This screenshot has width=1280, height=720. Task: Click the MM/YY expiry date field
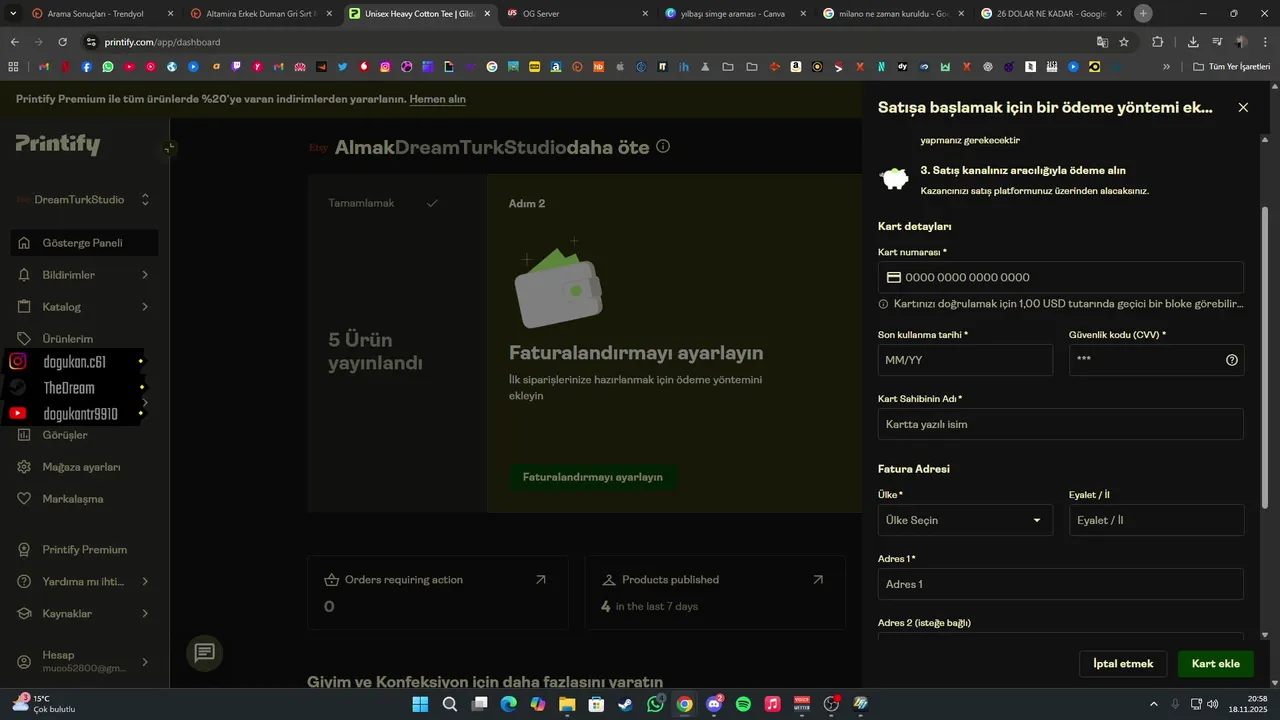(x=965, y=360)
